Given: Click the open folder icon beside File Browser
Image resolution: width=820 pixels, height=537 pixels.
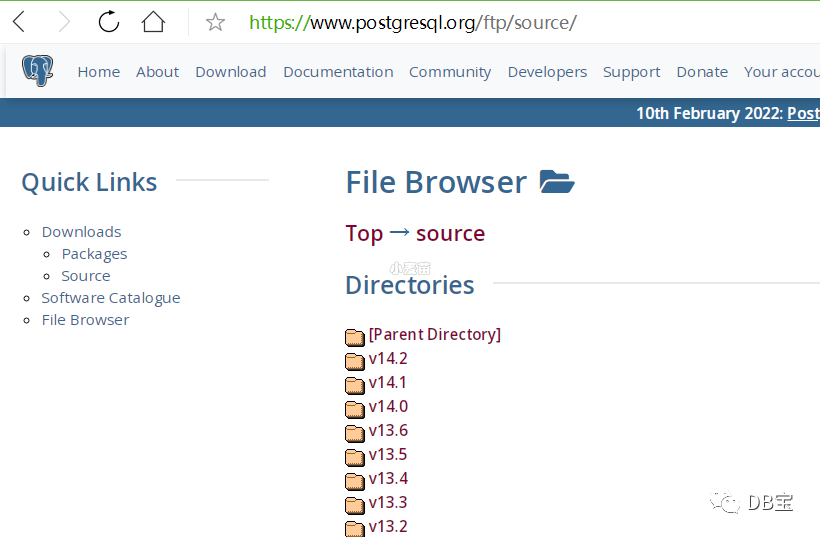Looking at the screenshot, I should point(557,182).
